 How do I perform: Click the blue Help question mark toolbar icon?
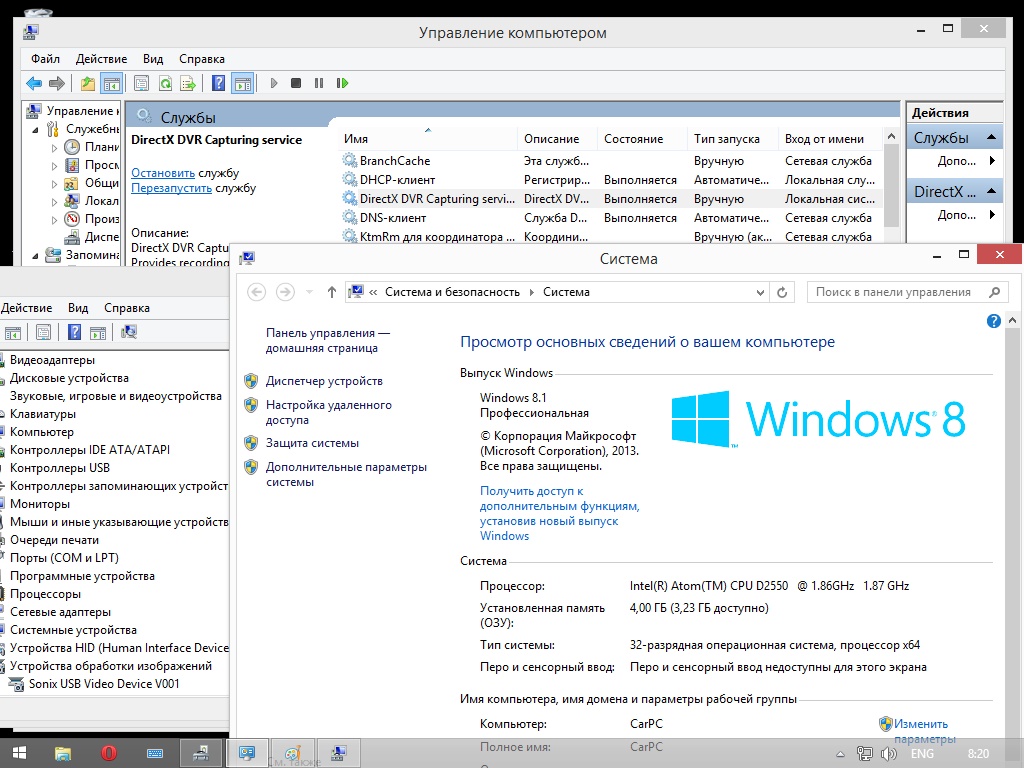pos(218,84)
